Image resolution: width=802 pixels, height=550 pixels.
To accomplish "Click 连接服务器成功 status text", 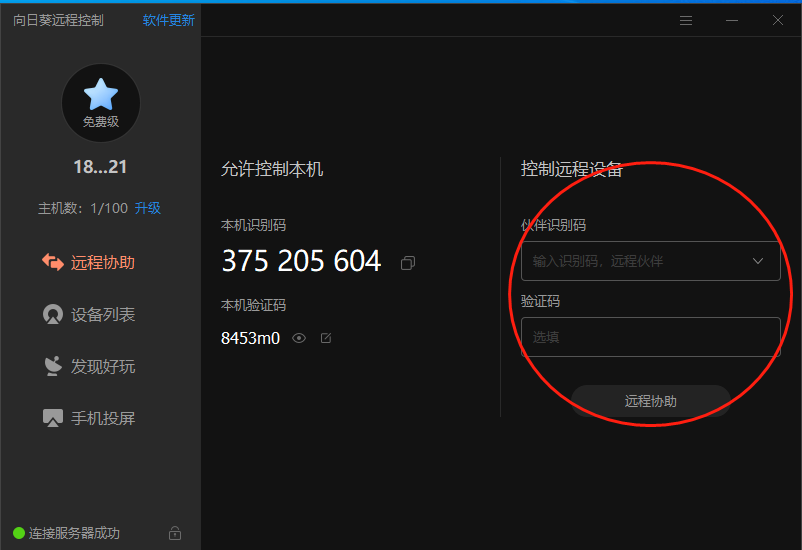I will (x=74, y=533).
